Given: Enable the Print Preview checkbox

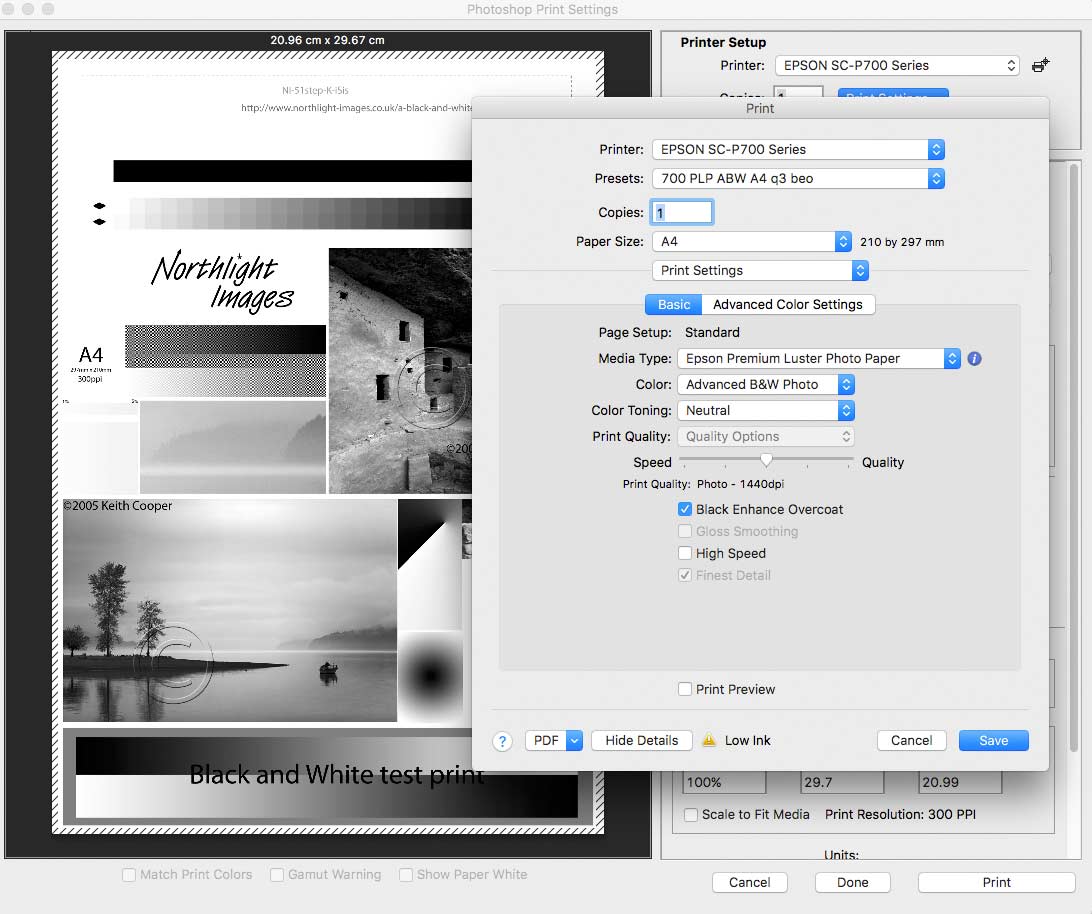Looking at the screenshot, I should point(685,689).
